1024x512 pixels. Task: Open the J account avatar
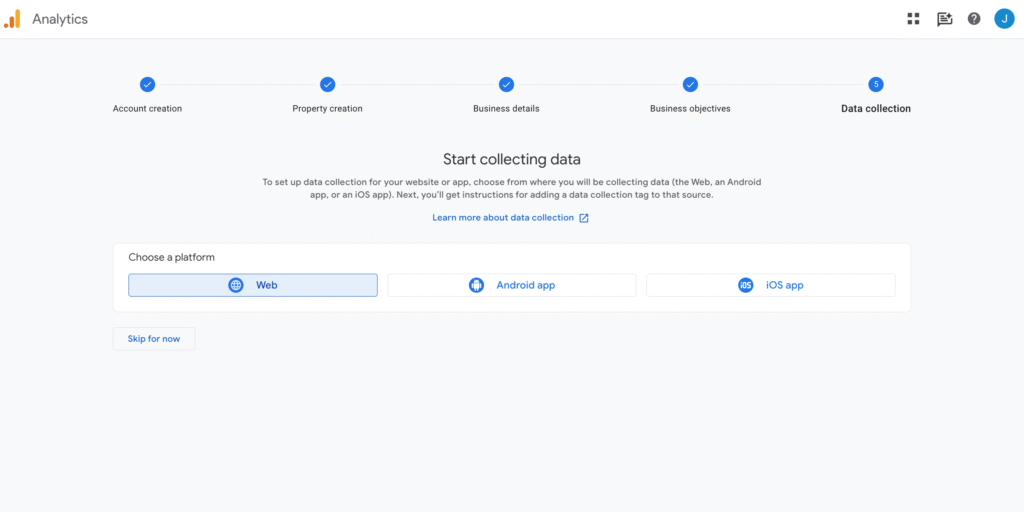tap(1004, 19)
